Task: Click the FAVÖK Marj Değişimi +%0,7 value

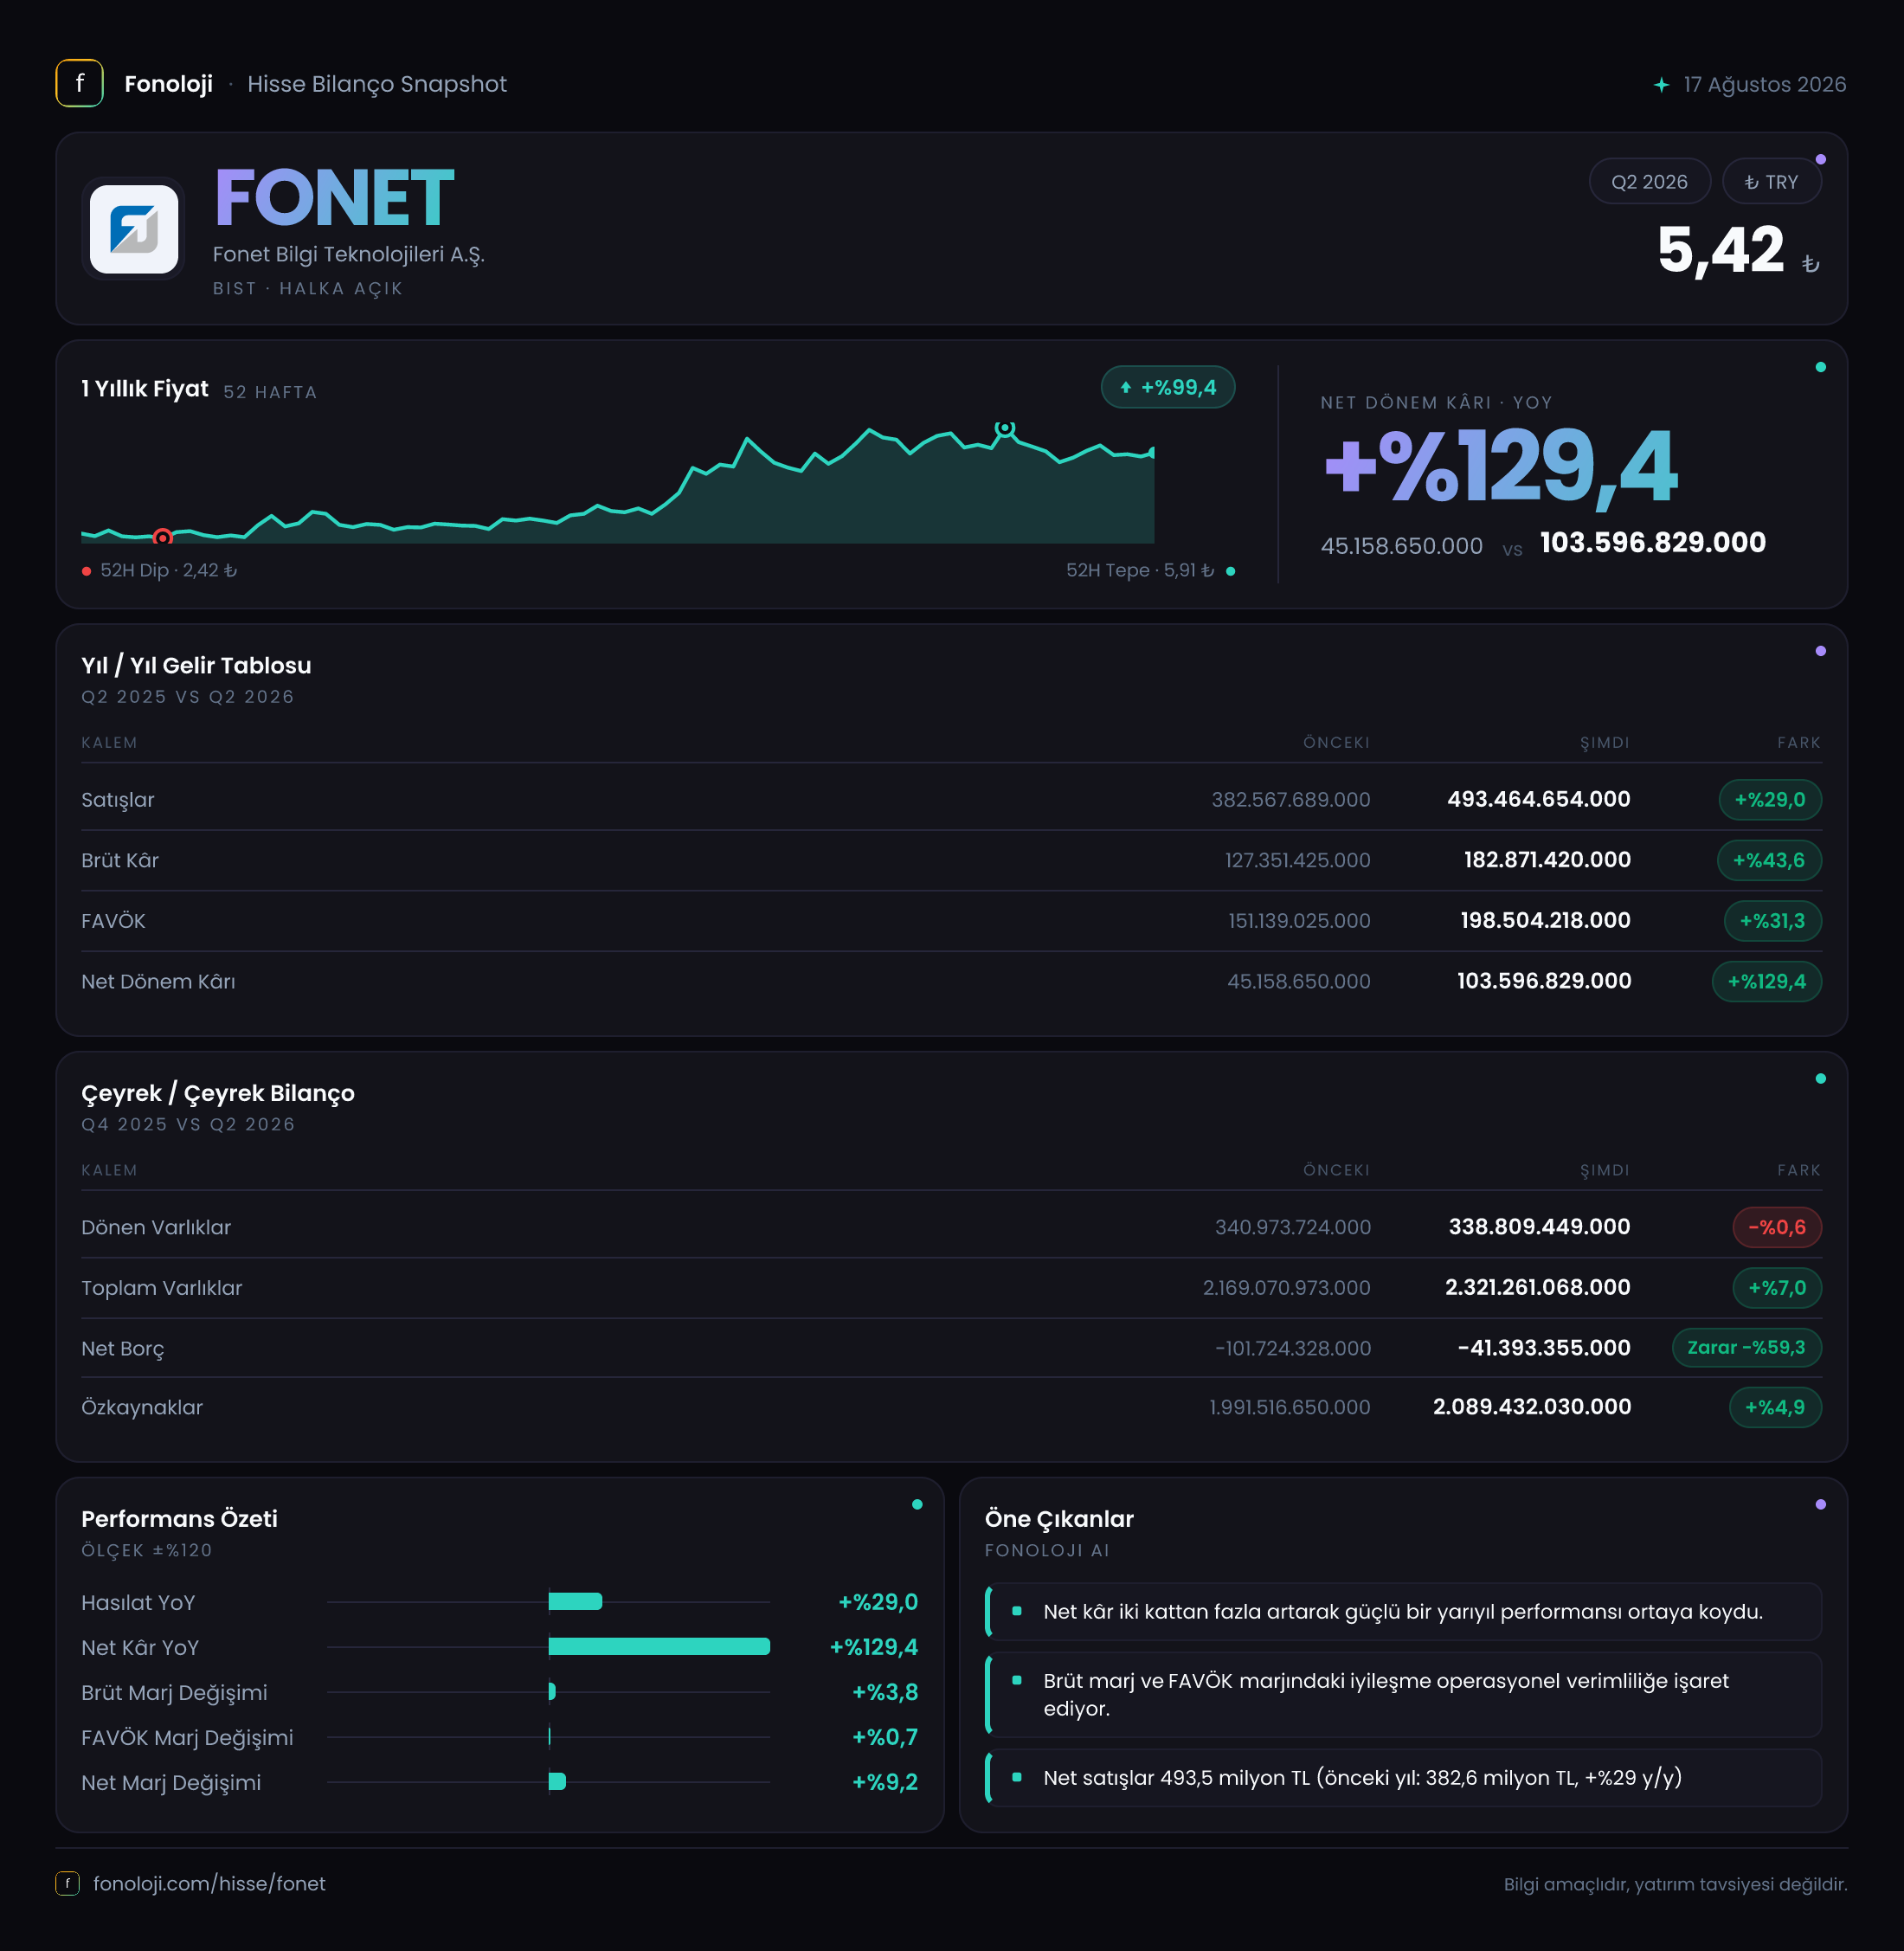Action: [x=884, y=1737]
